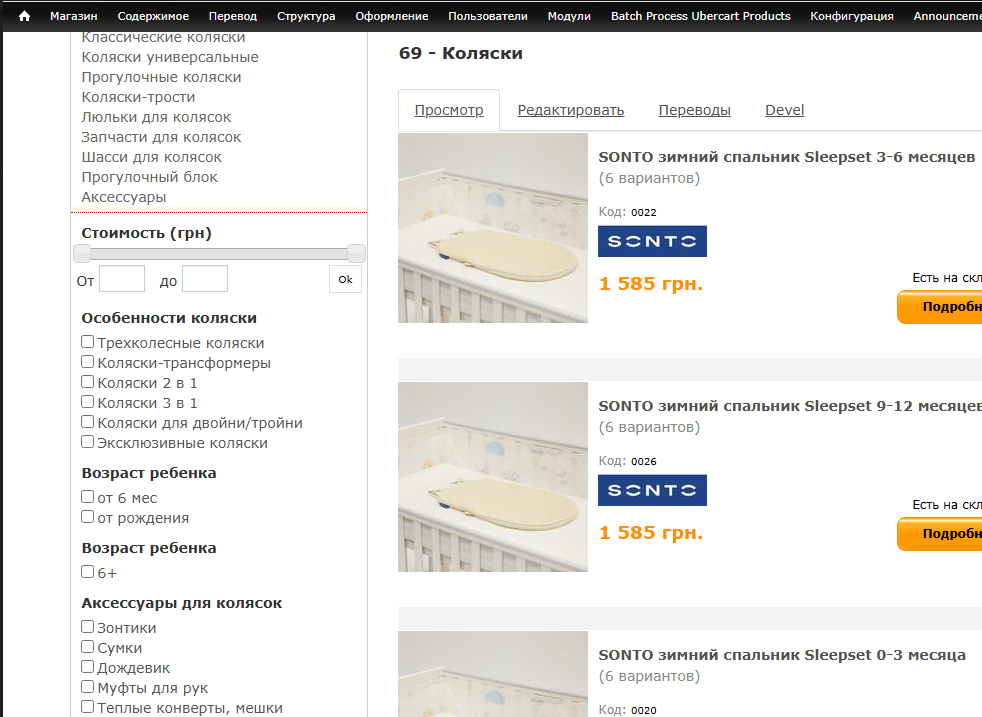Check Дождевик accessory filter

pyautogui.click(x=88, y=667)
